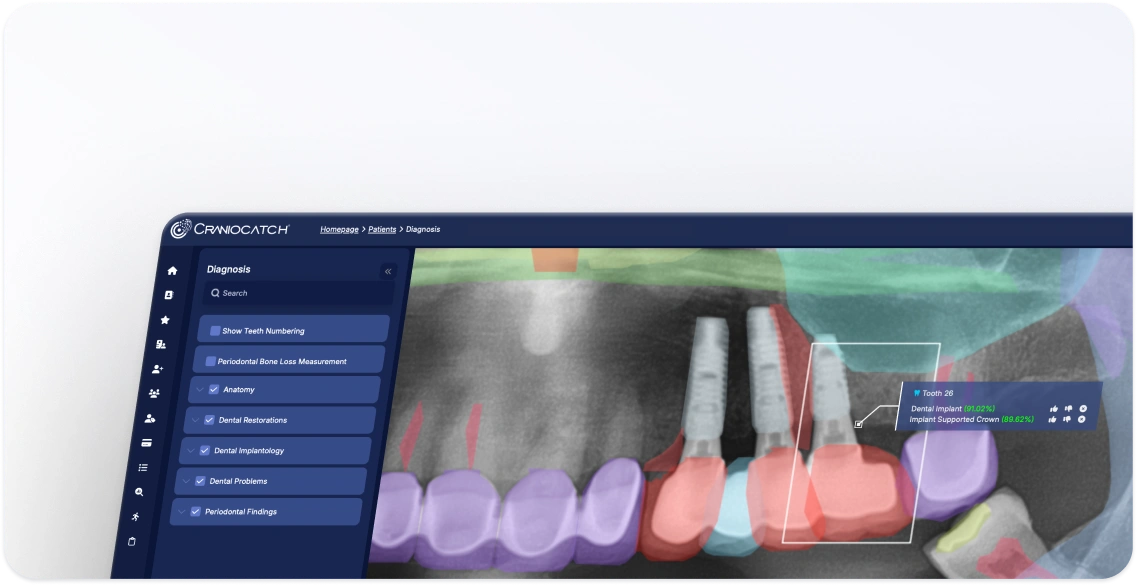Click the Implant Supported Crown (89.62%) finding text

pos(972,419)
